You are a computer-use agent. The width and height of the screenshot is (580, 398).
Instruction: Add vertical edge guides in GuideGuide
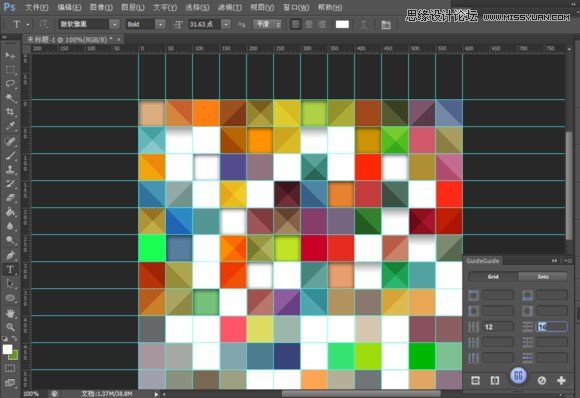click(495, 381)
